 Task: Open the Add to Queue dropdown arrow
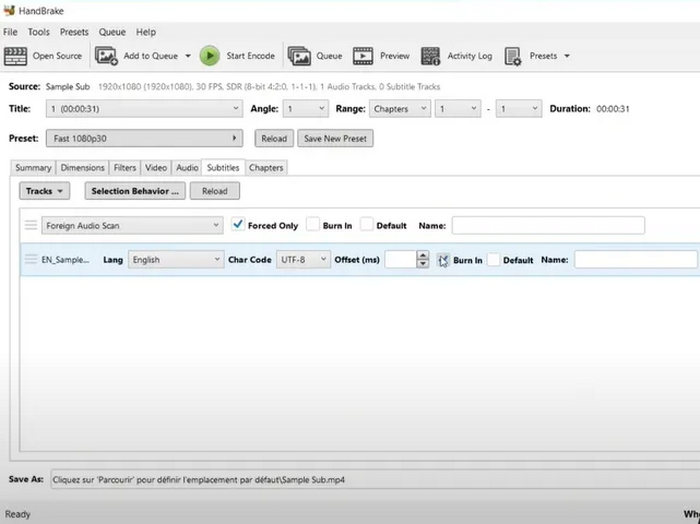[188, 56]
